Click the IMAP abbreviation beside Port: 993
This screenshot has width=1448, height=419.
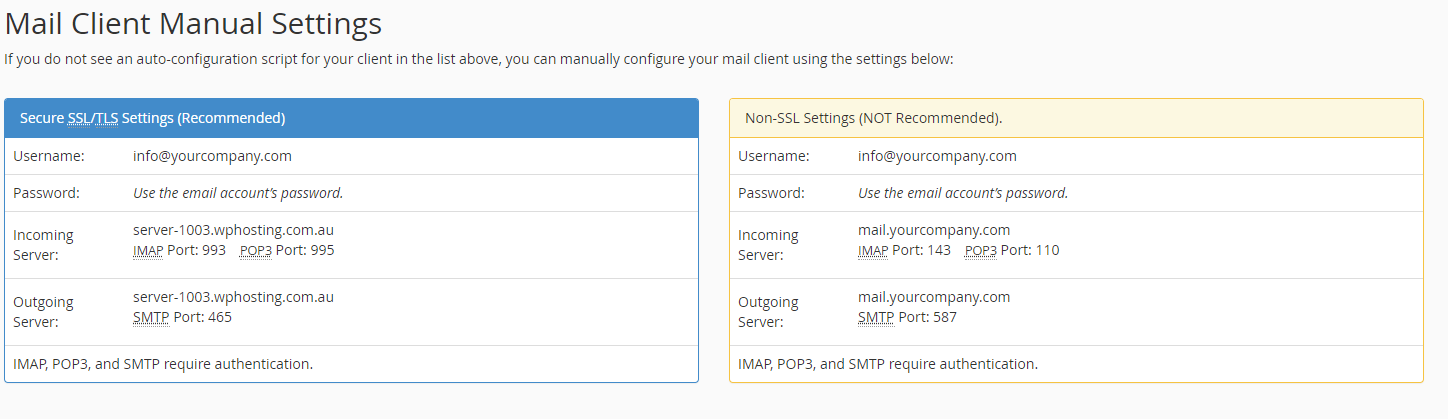click(148, 250)
